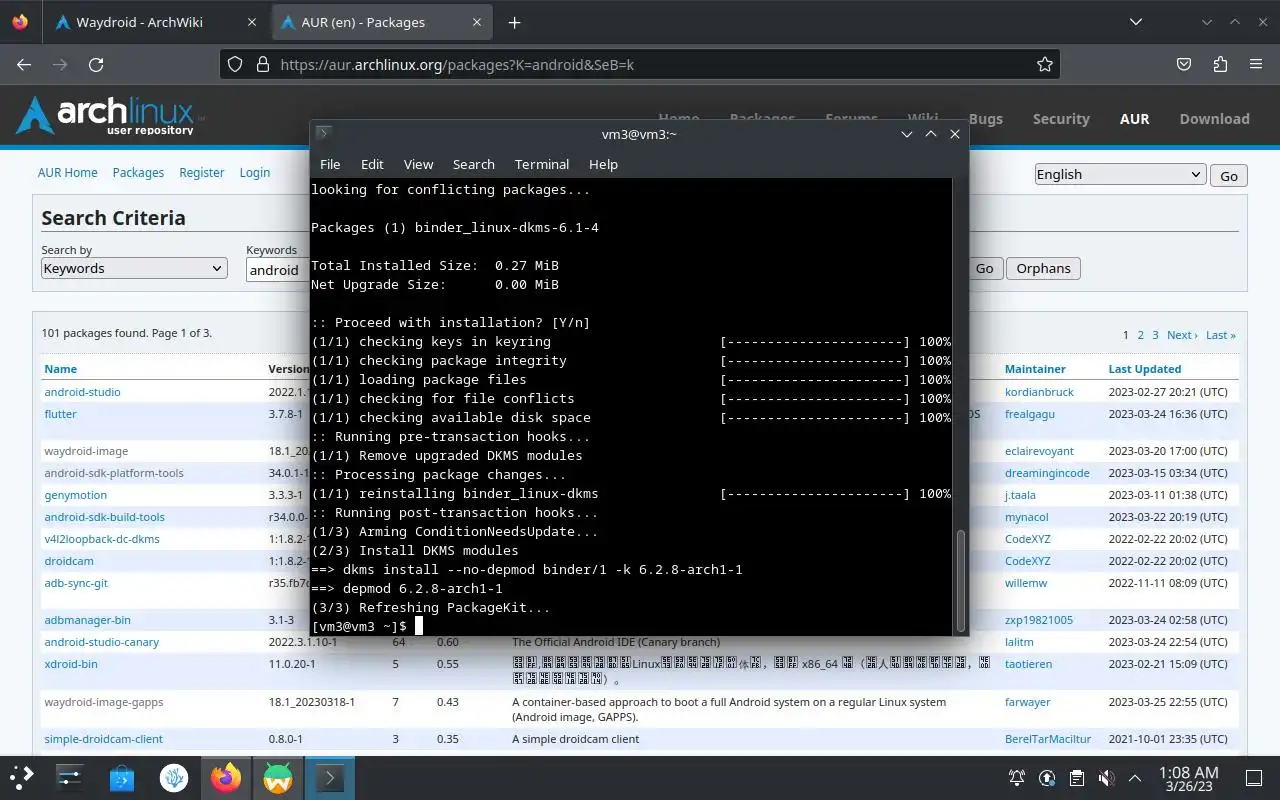Click Go button beside Orphans
The height and width of the screenshot is (800, 1280).
pyautogui.click(x=985, y=268)
